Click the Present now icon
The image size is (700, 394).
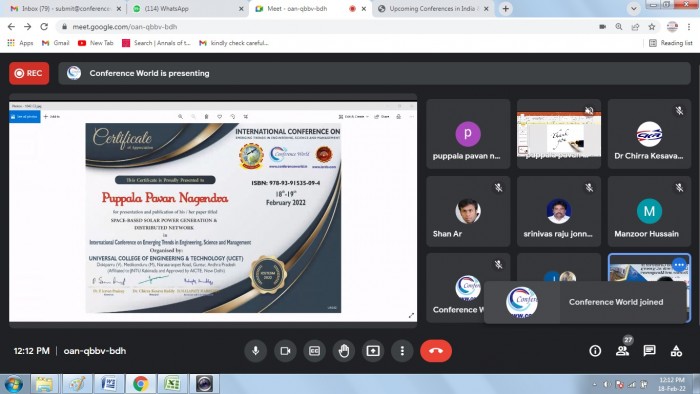[373, 351]
